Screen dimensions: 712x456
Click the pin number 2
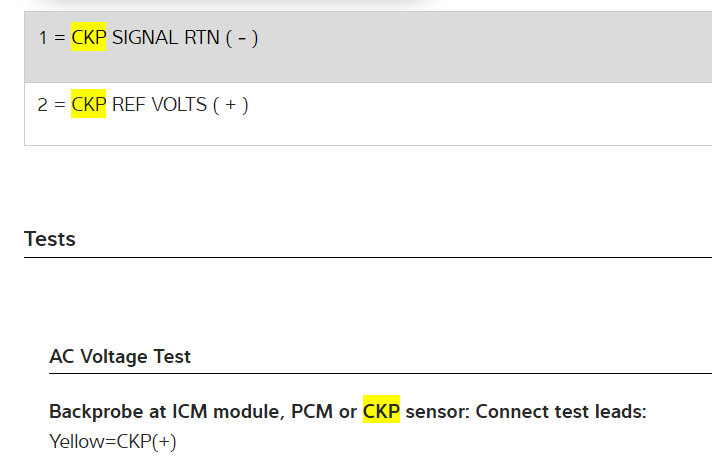[x=43, y=104]
